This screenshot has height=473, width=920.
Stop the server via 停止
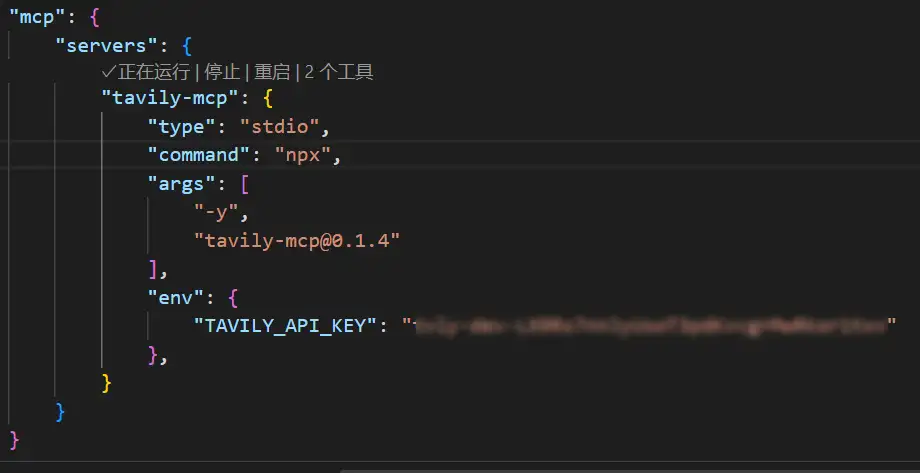(x=221, y=72)
